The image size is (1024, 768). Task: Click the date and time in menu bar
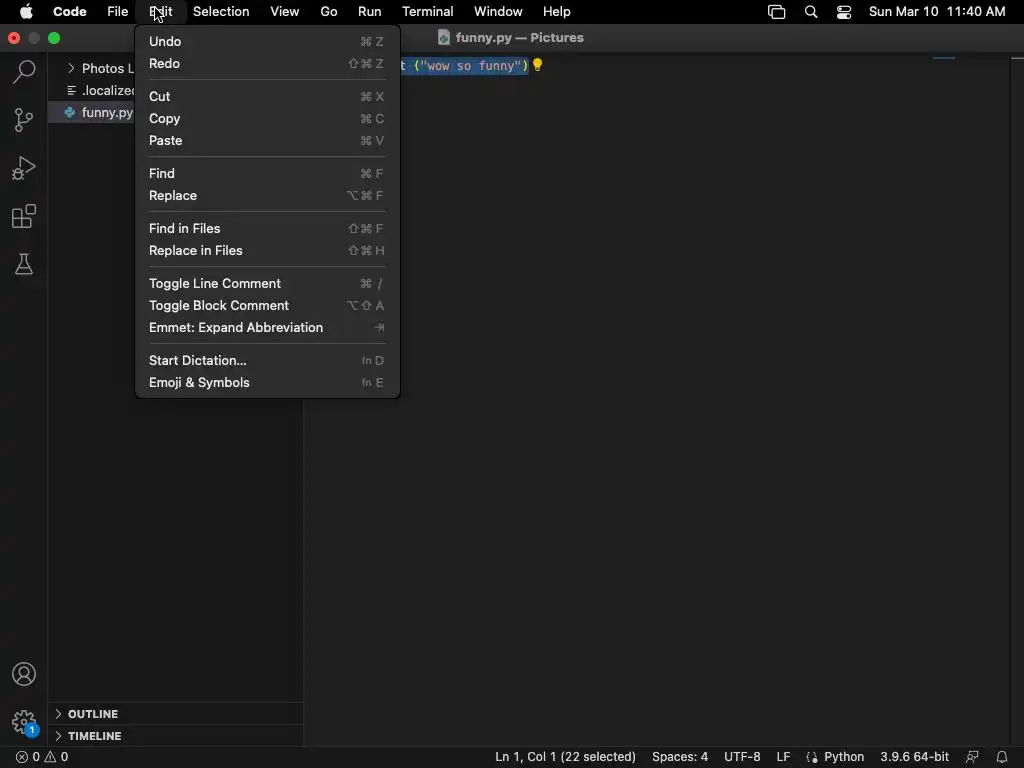tap(937, 12)
